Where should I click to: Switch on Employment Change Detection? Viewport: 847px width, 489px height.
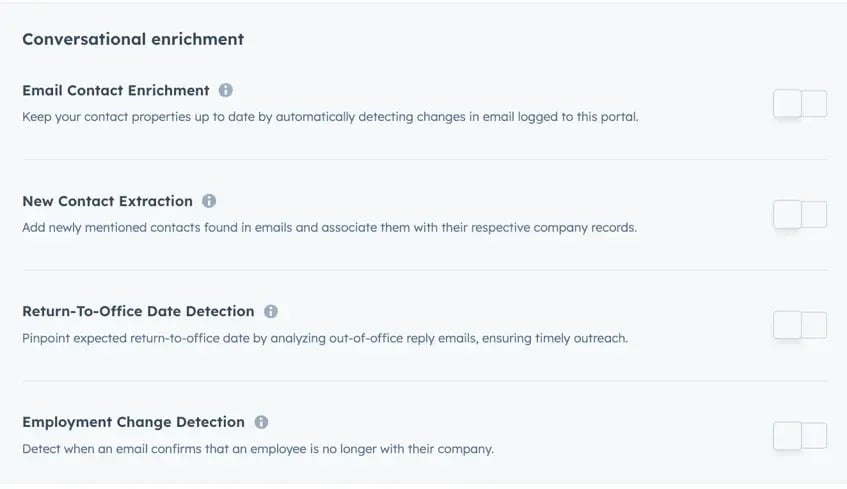click(x=799, y=435)
